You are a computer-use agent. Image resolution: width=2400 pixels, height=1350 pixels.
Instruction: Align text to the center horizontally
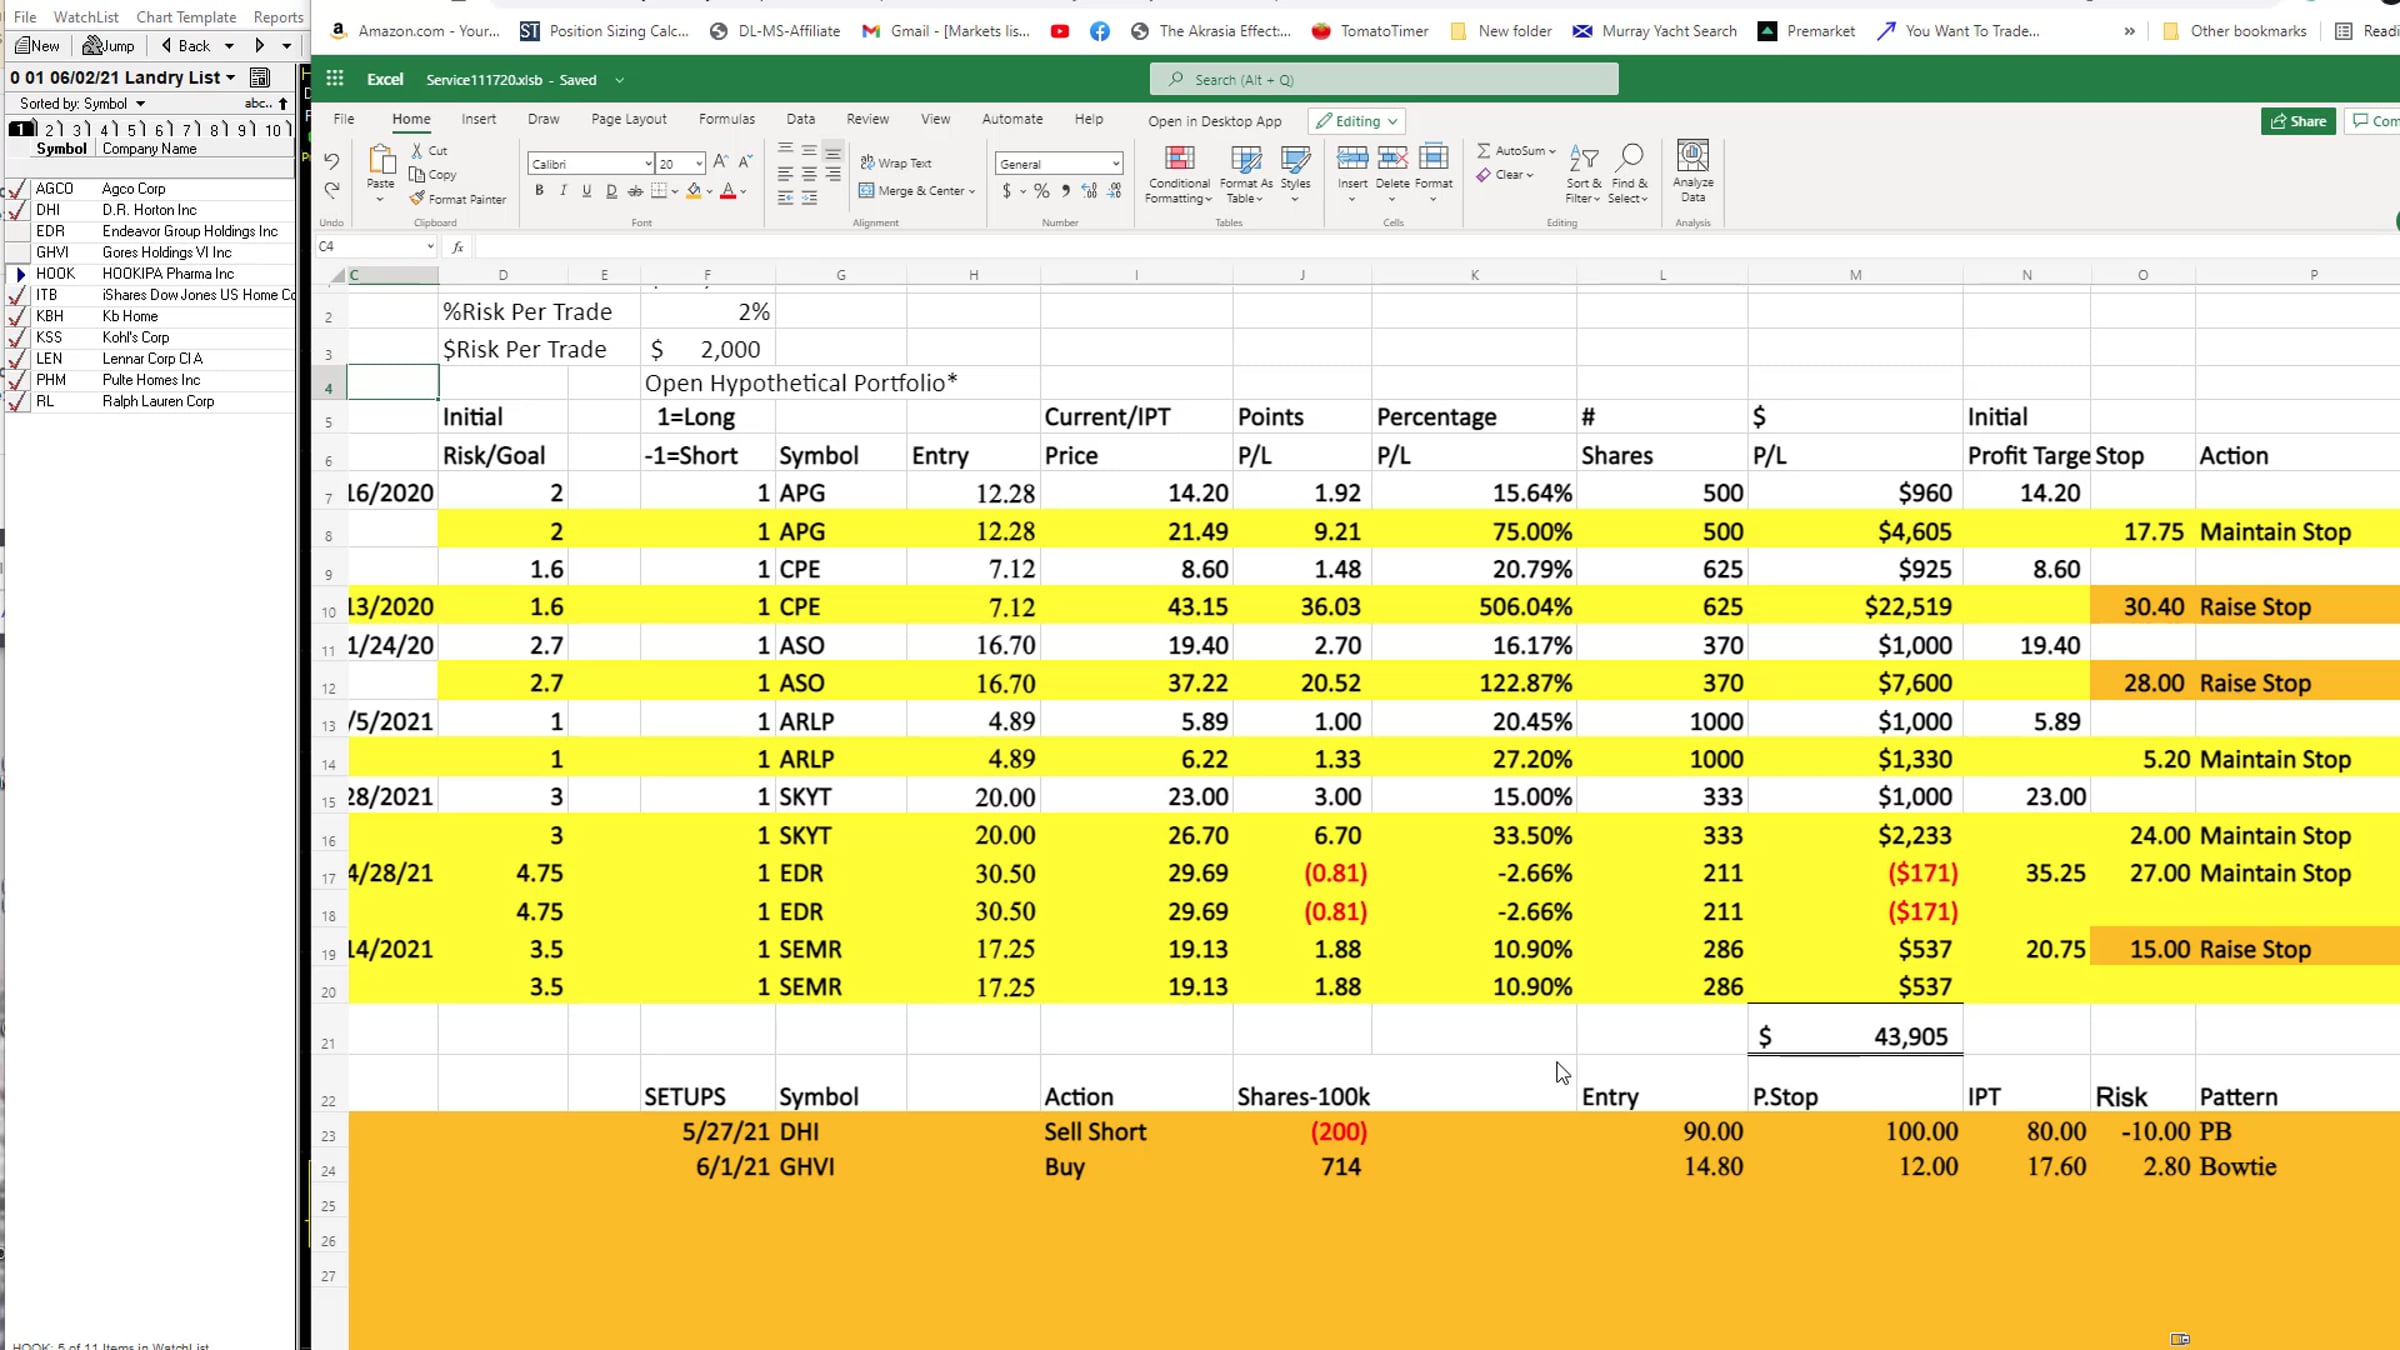809,174
